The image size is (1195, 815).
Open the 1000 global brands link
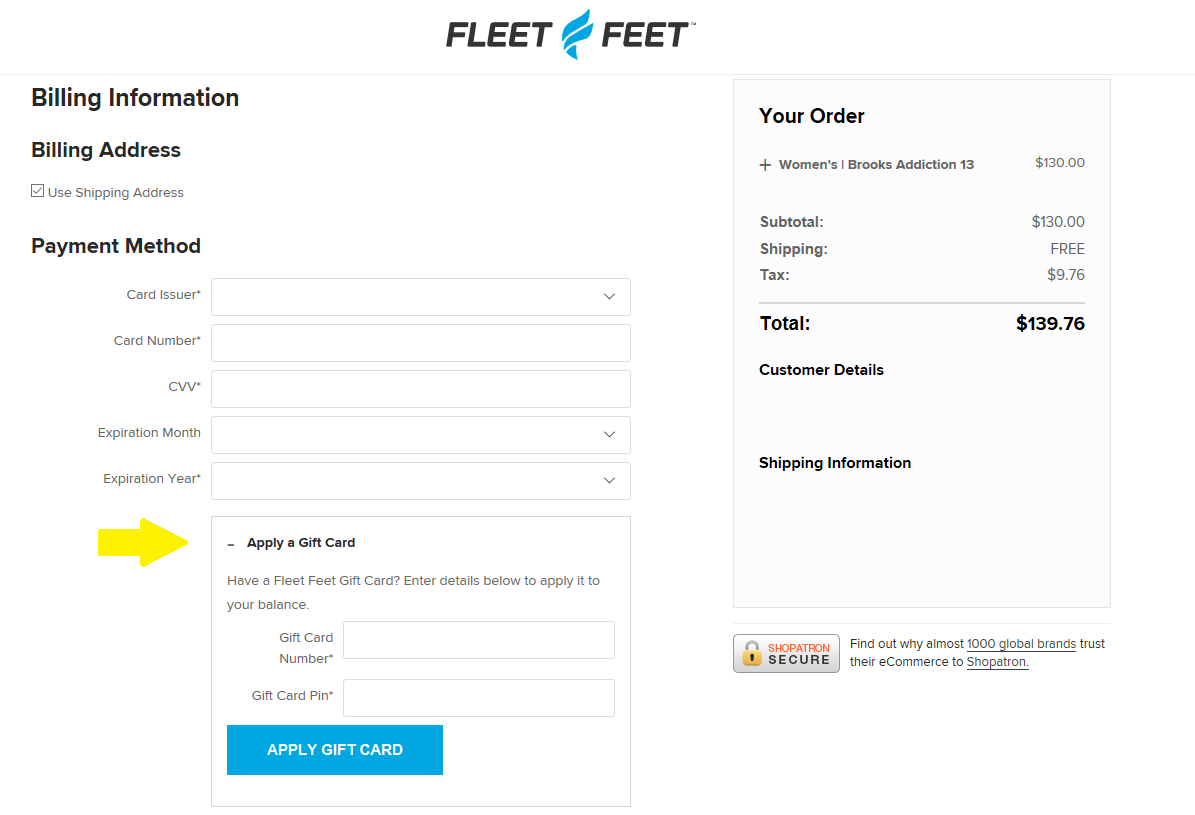1021,644
